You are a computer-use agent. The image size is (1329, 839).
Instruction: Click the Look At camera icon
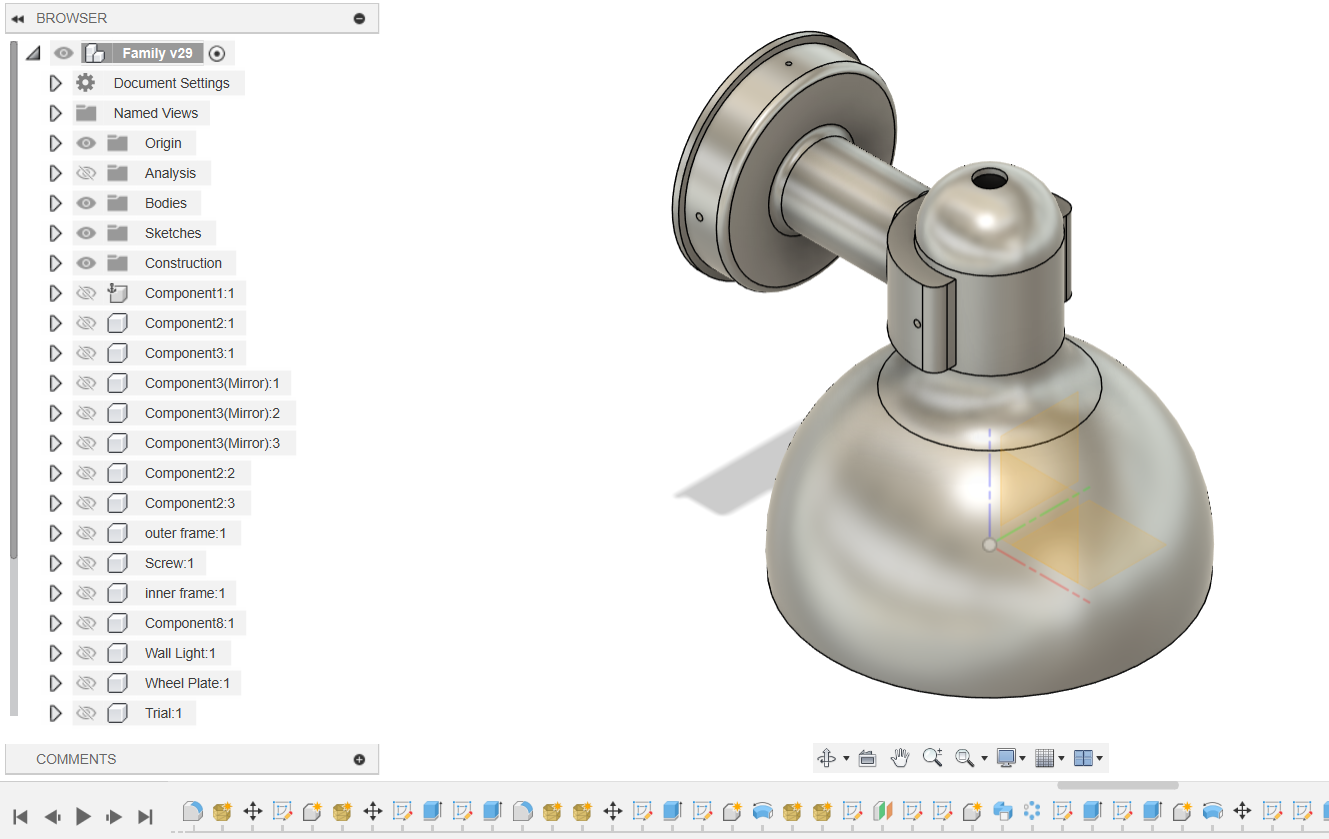pyautogui.click(x=867, y=758)
